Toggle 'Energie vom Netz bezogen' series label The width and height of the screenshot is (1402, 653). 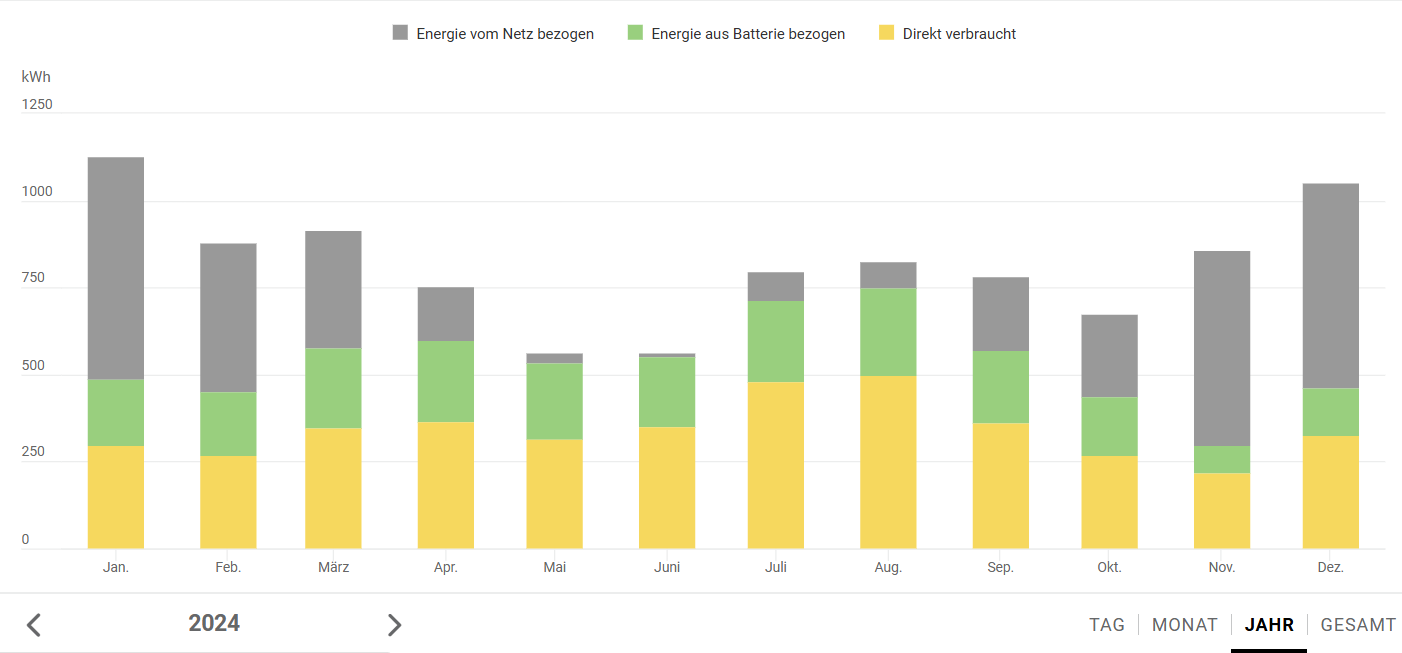click(x=505, y=34)
